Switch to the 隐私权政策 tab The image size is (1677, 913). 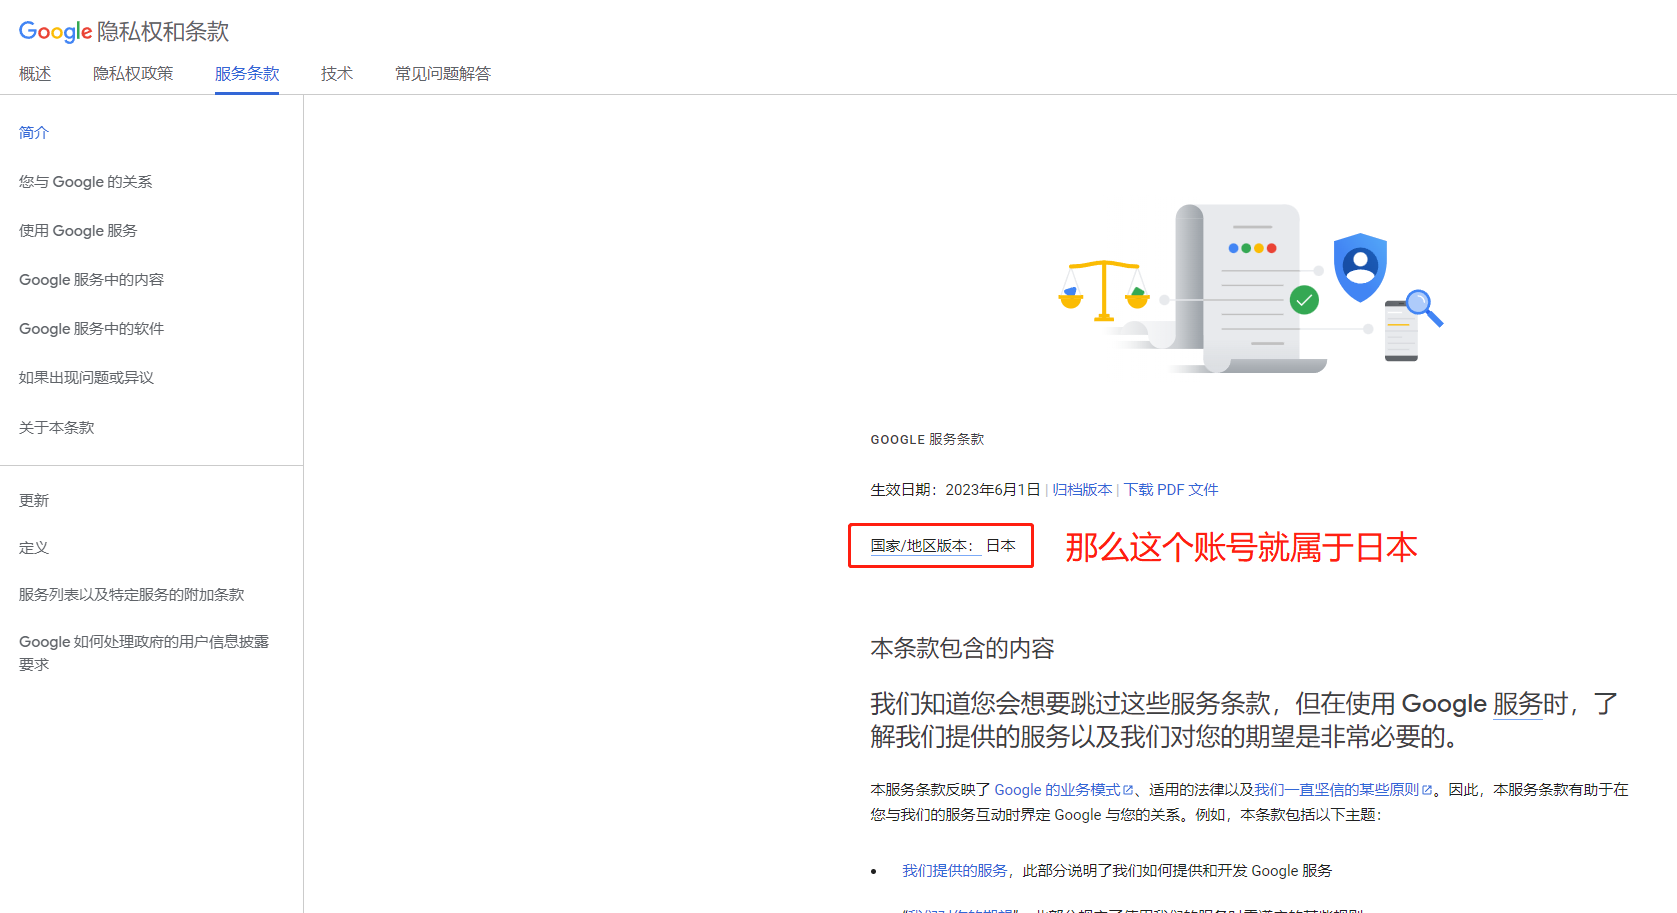click(x=133, y=74)
